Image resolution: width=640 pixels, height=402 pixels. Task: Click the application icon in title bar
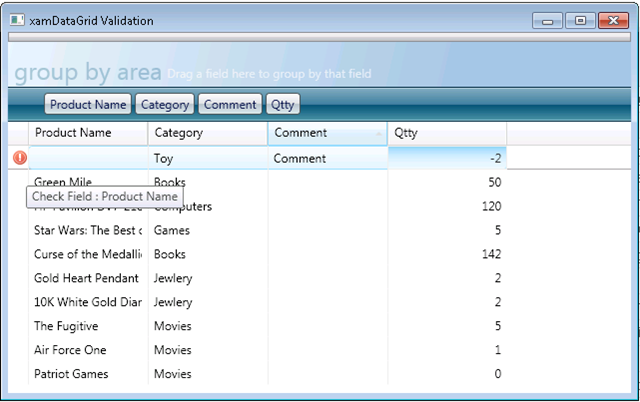tap(17, 19)
